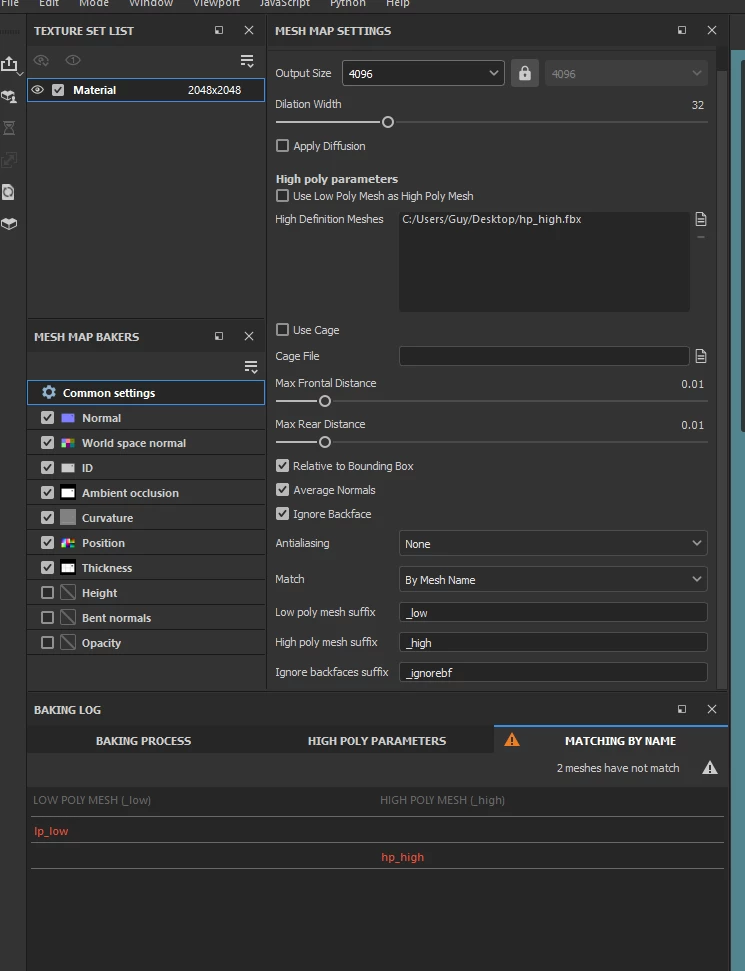Undock the Mesh Map Settings panel

coord(682,30)
